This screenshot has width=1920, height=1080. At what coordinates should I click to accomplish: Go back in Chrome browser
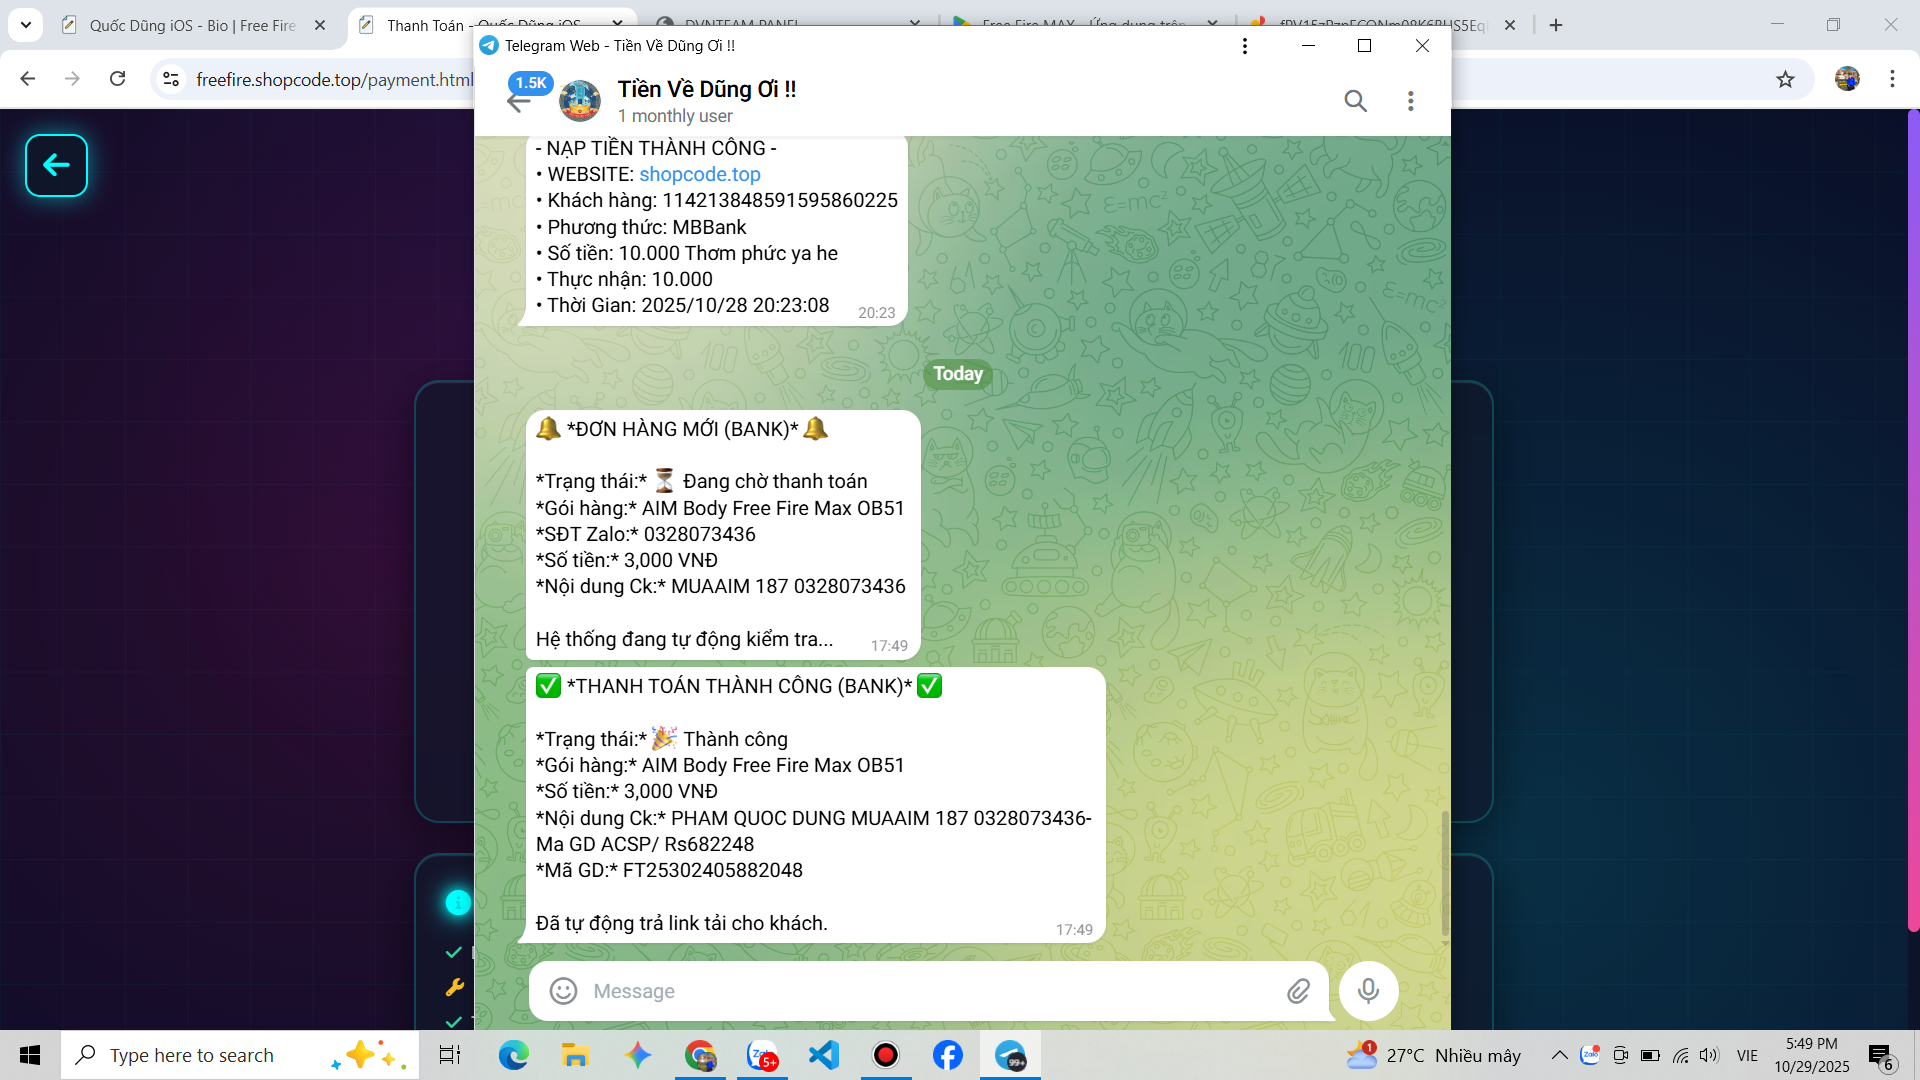(28, 79)
